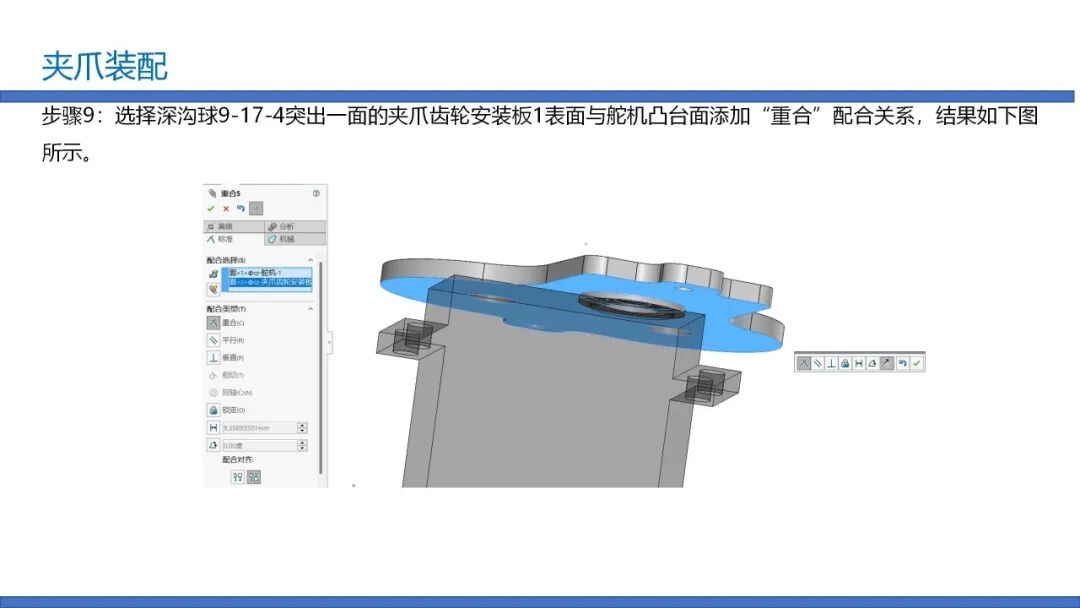Image resolution: width=1080 pixels, height=608 pixels.
Task: Choose the 重合 mate type in panel
Action: click(225, 322)
